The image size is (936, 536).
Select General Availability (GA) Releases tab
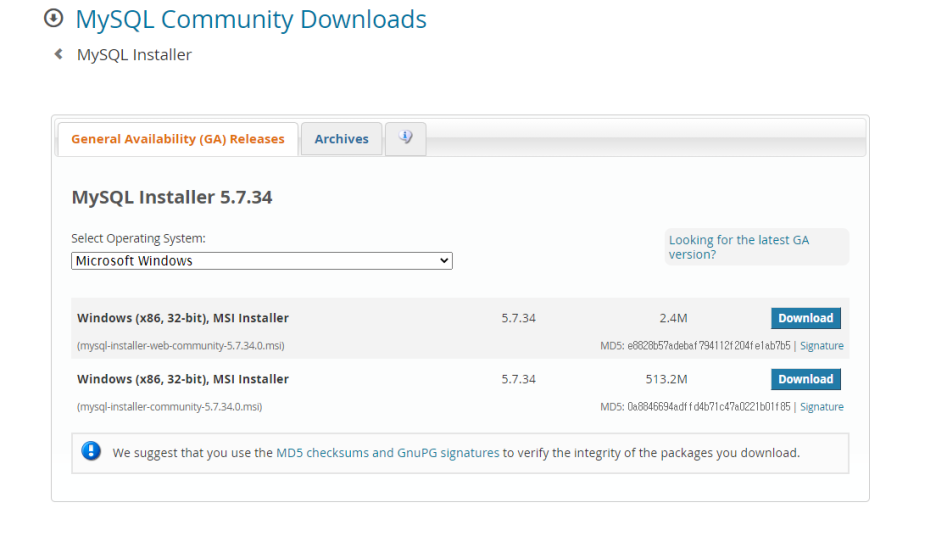[178, 139]
